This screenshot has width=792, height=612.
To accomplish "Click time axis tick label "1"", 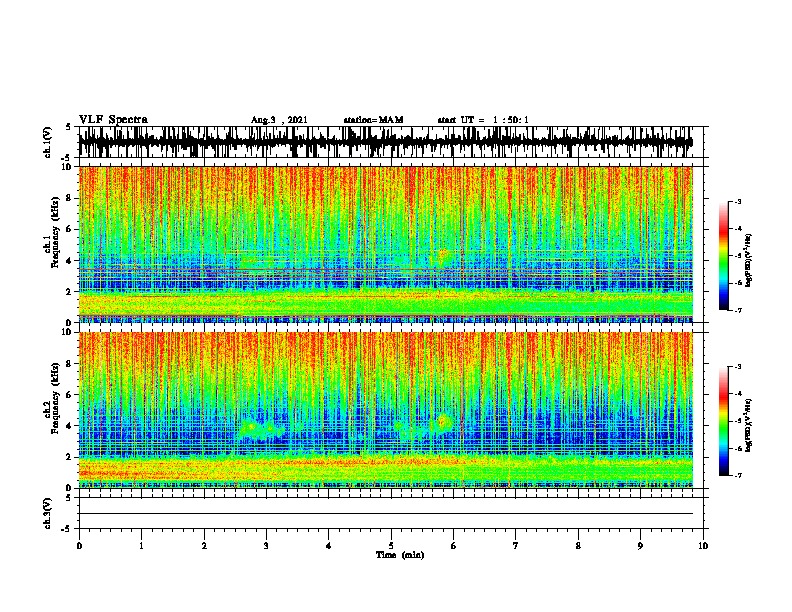I will pyautogui.click(x=141, y=546).
